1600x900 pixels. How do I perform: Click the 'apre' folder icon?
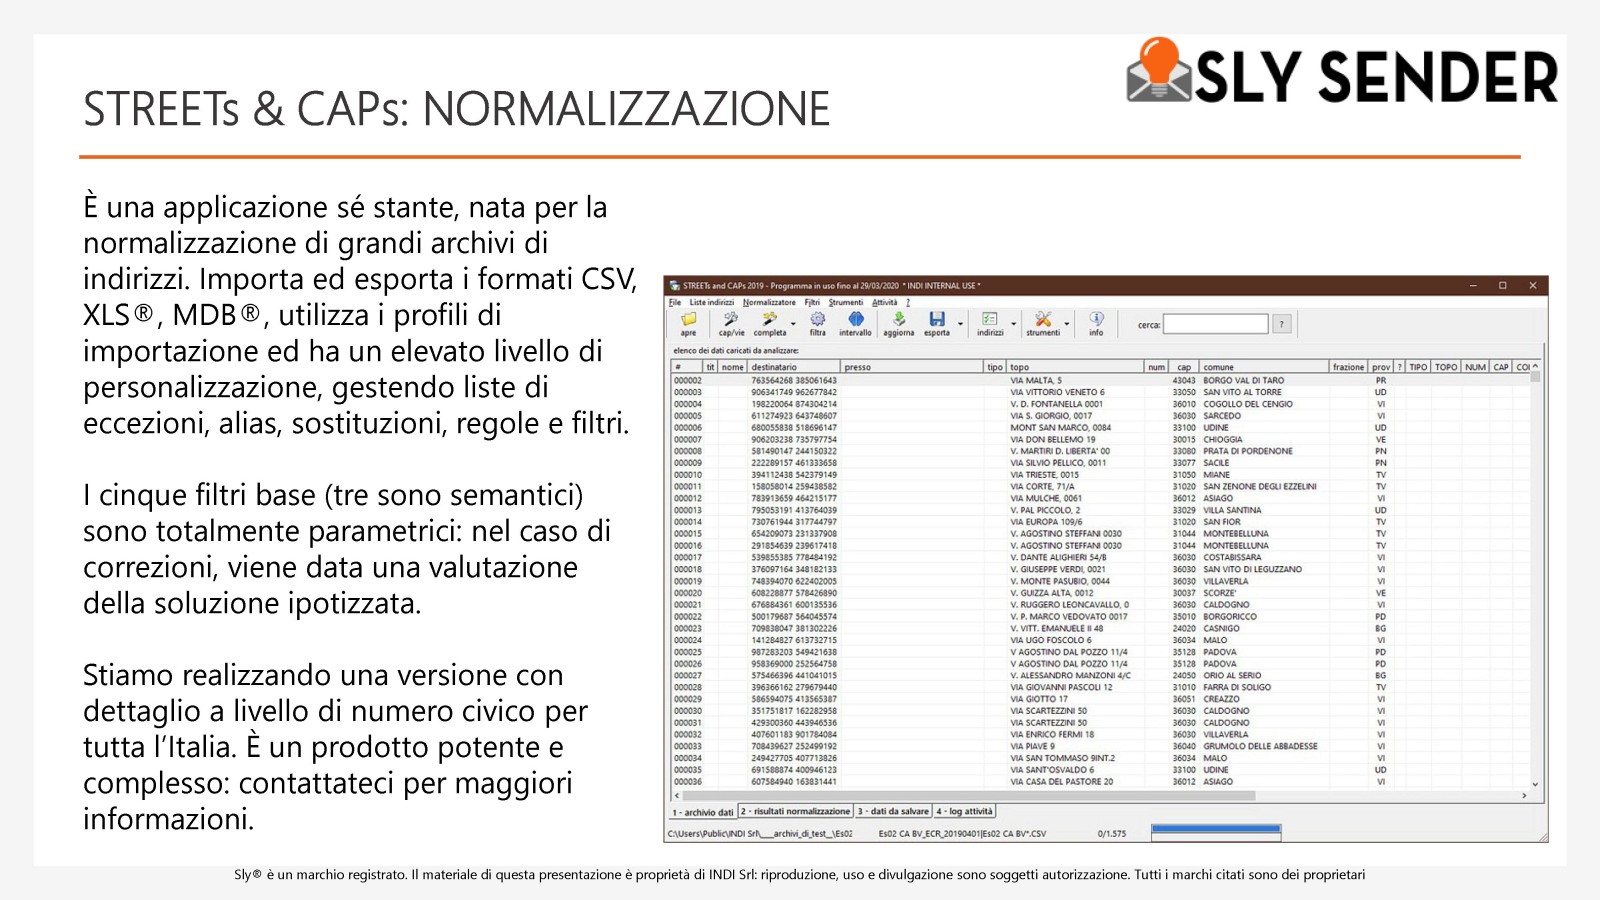coord(688,319)
